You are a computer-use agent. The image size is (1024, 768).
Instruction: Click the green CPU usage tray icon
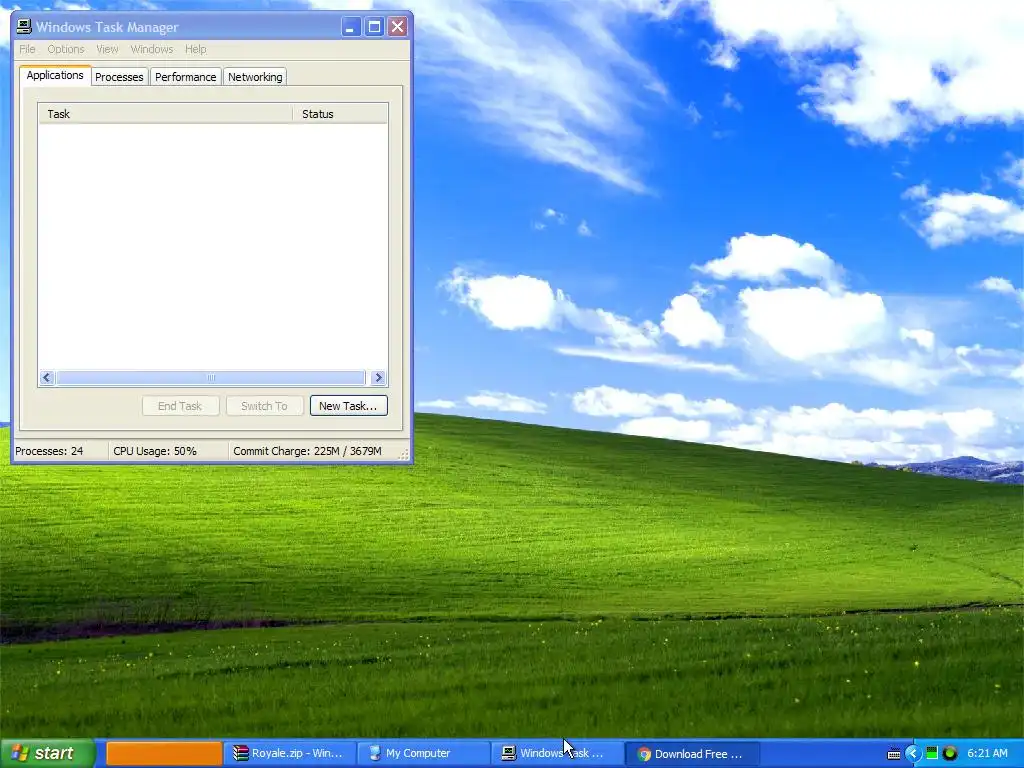point(932,753)
